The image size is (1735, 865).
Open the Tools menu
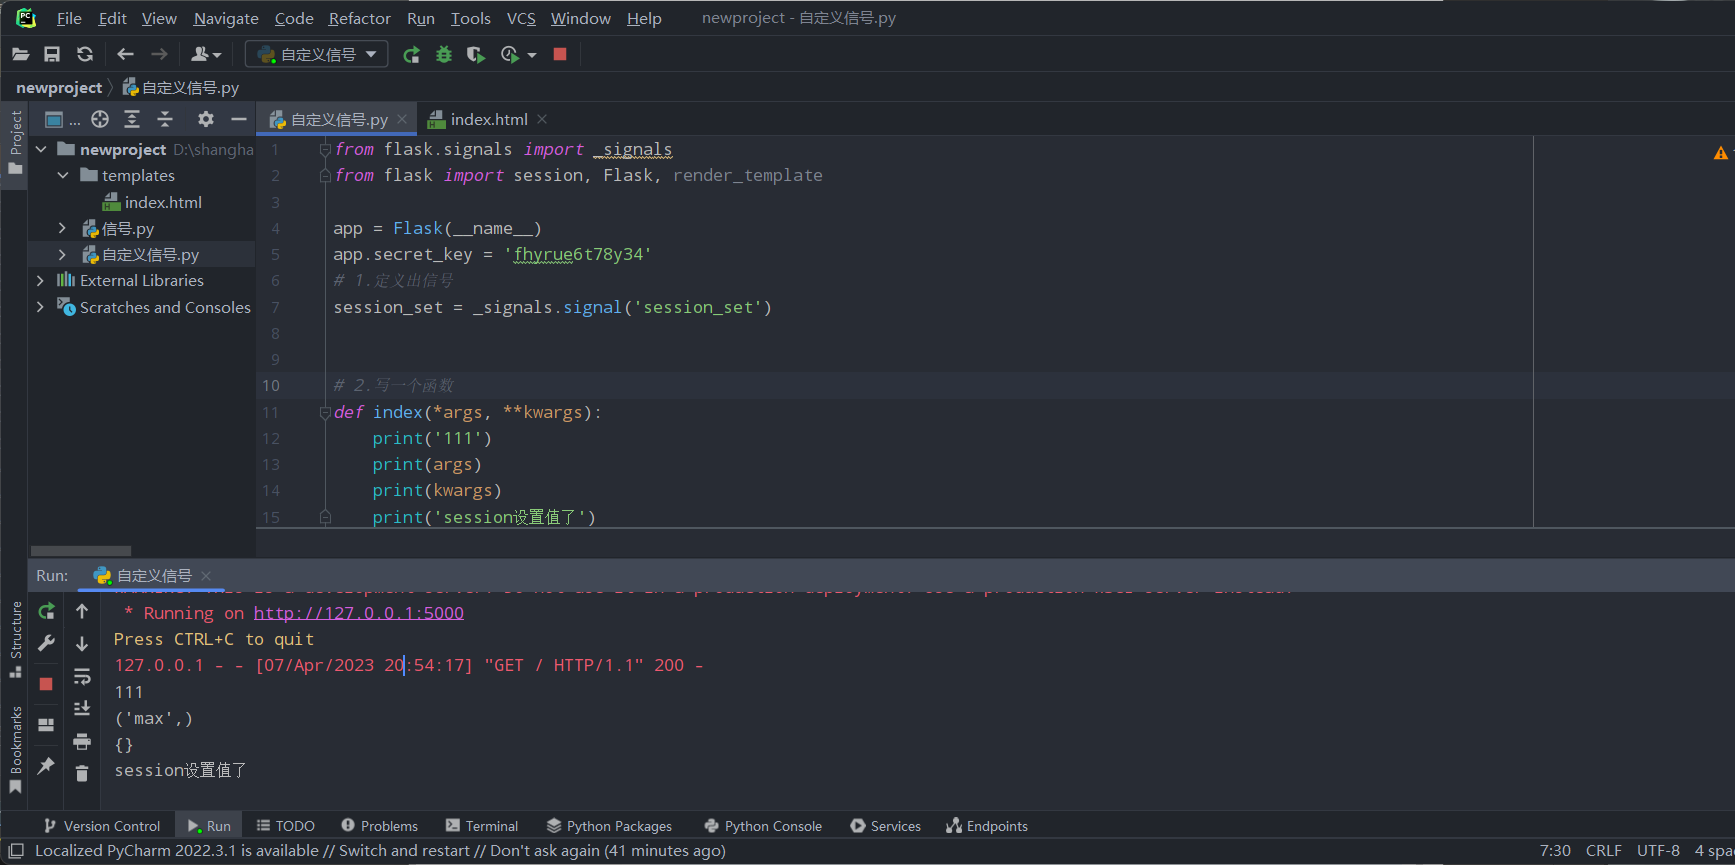point(470,18)
